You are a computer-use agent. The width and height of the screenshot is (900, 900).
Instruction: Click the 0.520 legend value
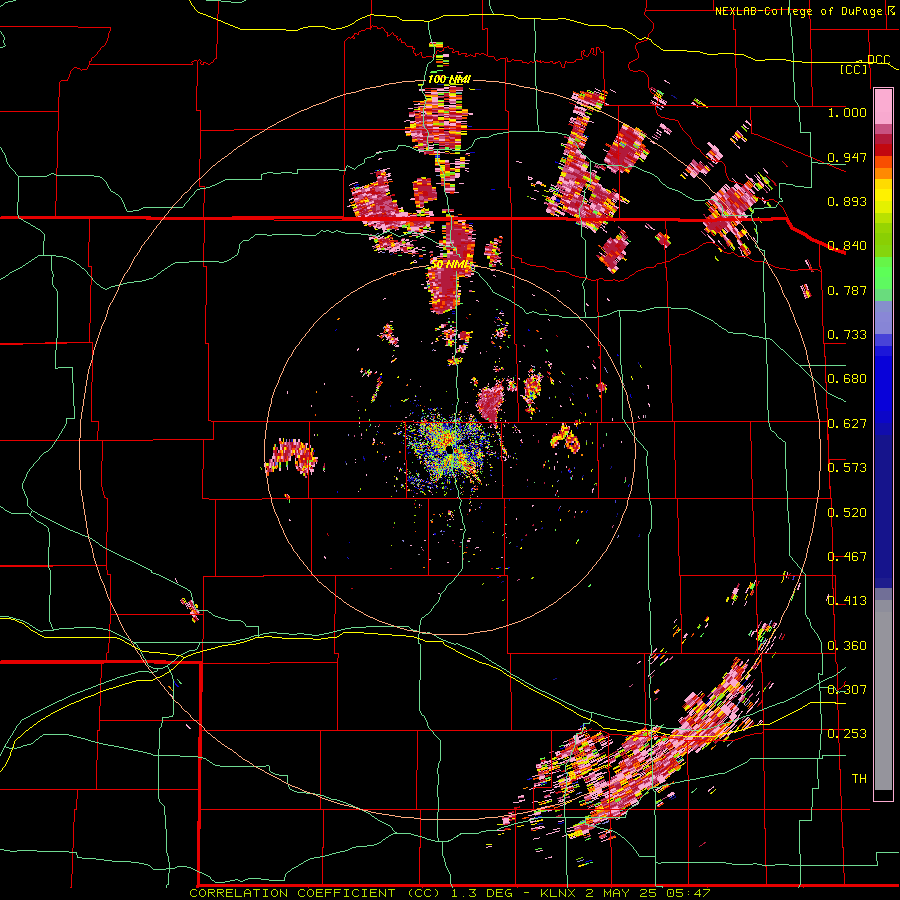(x=847, y=513)
